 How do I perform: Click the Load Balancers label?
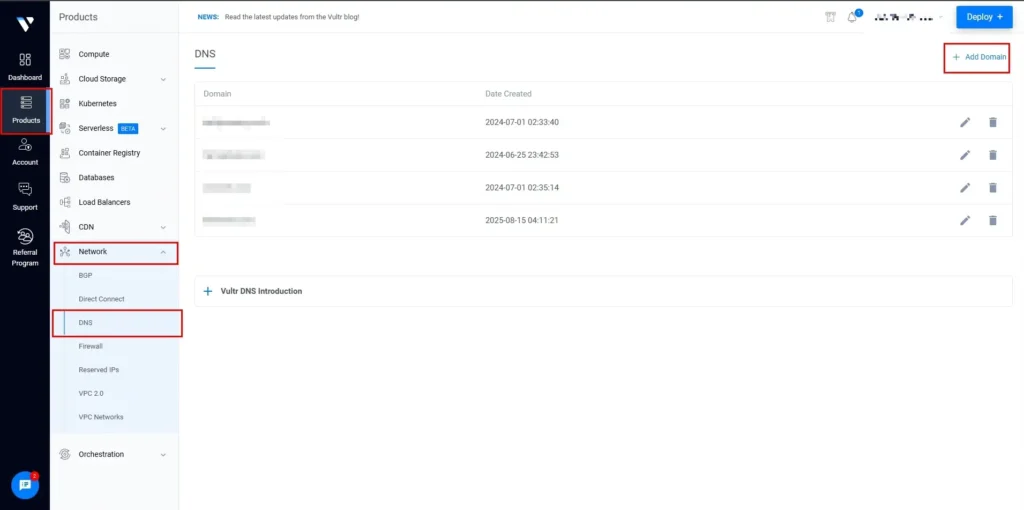click(104, 202)
